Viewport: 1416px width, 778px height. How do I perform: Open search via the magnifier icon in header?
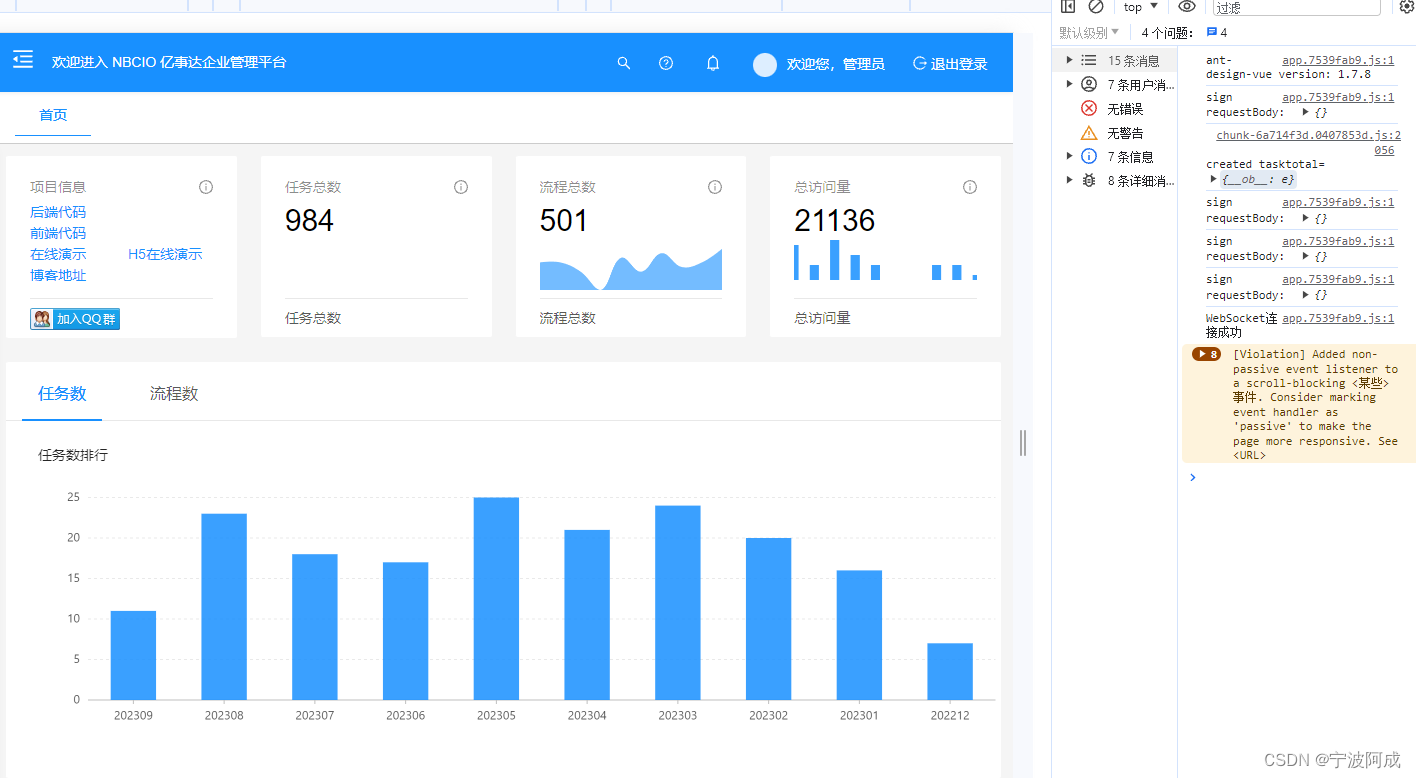click(624, 63)
